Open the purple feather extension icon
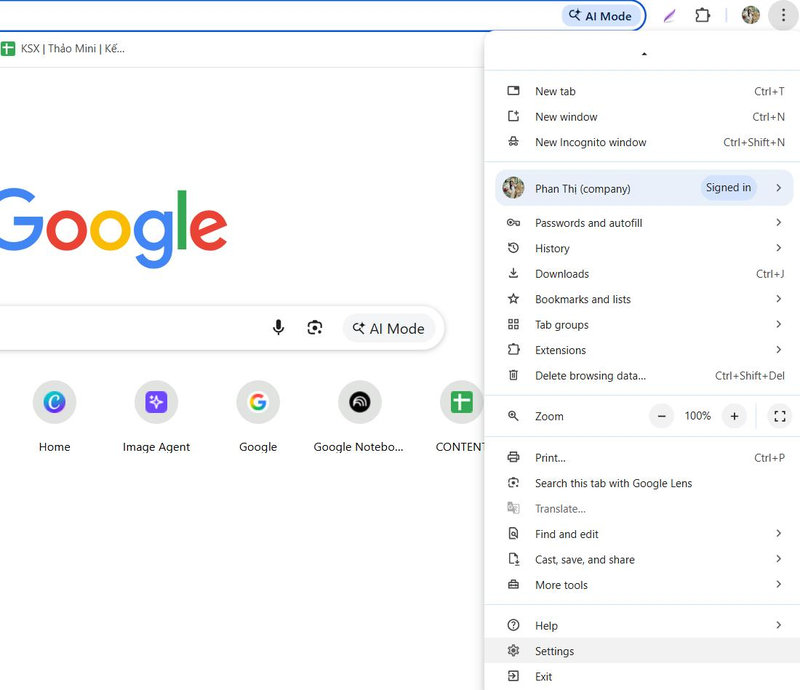Viewport: 800px width, 690px height. click(x=669, y=16)
